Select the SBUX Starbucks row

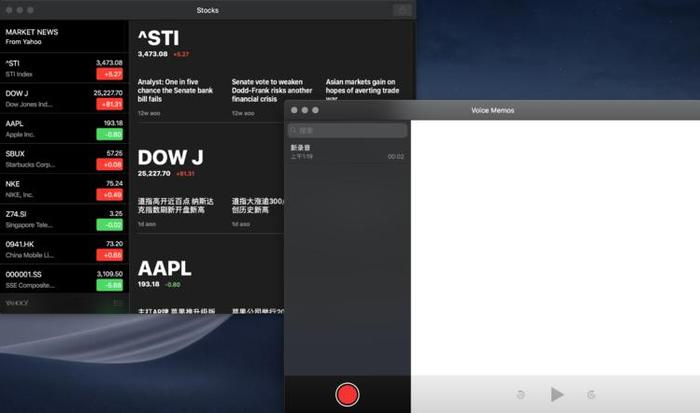[64, 159]
